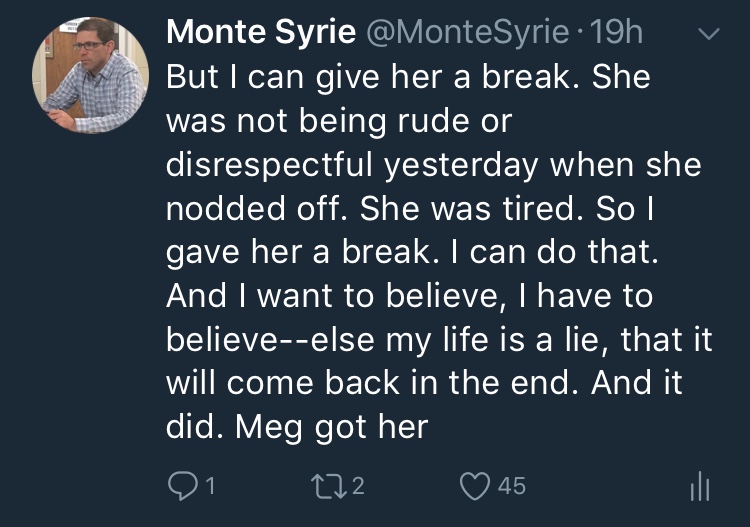Click the like count of 45
Viewport: 750px width, 527px height.
tap(511, 487)
